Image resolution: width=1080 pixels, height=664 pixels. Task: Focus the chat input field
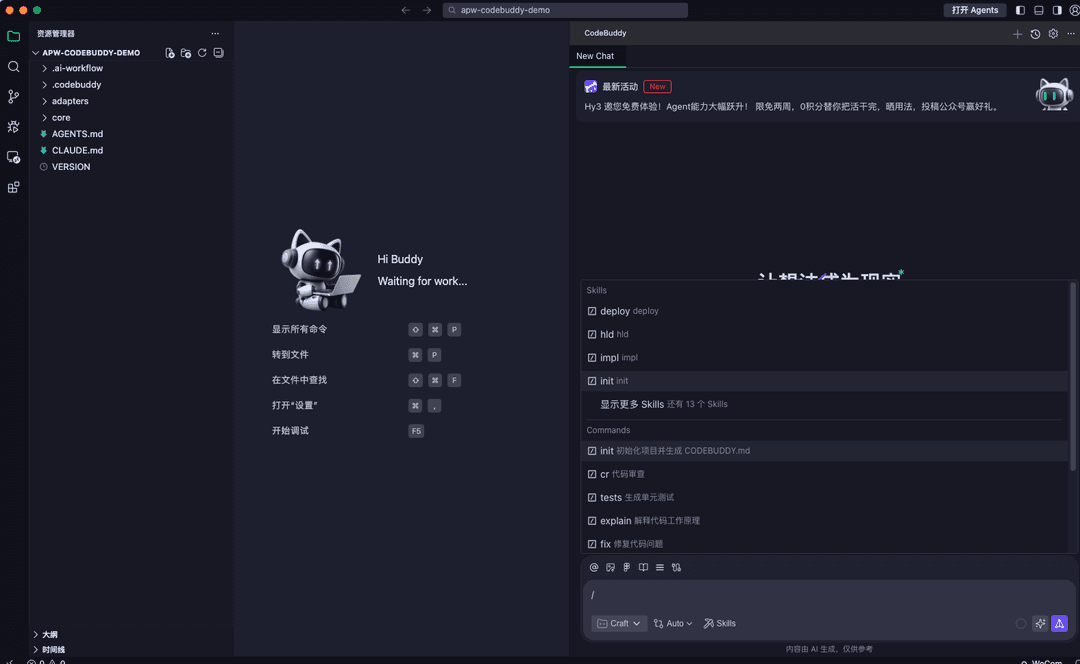(827, 596)
